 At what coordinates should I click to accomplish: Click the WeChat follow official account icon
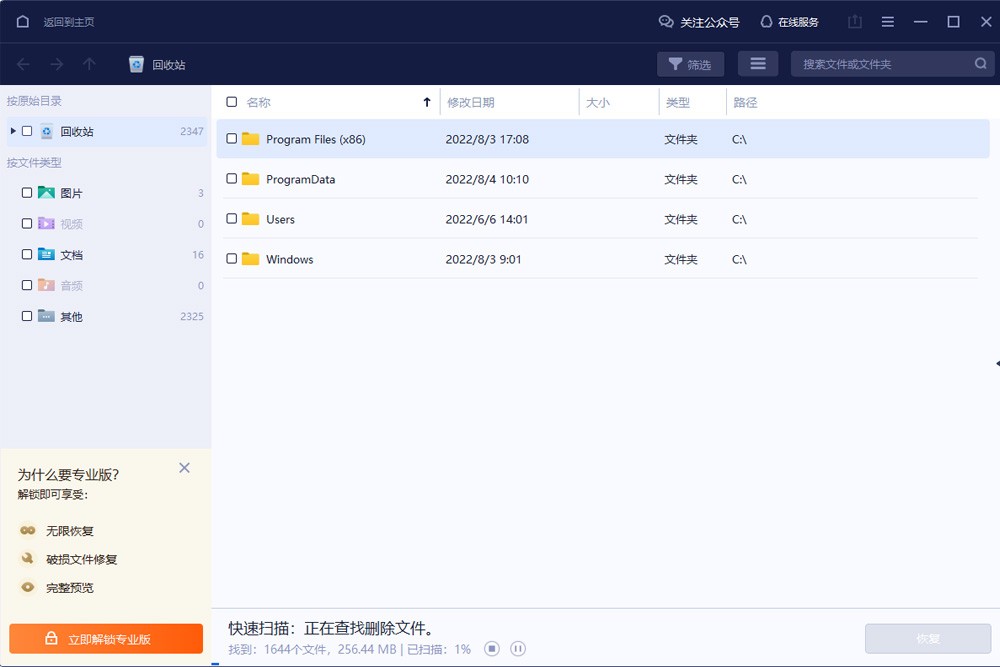[x=666, y=22]
